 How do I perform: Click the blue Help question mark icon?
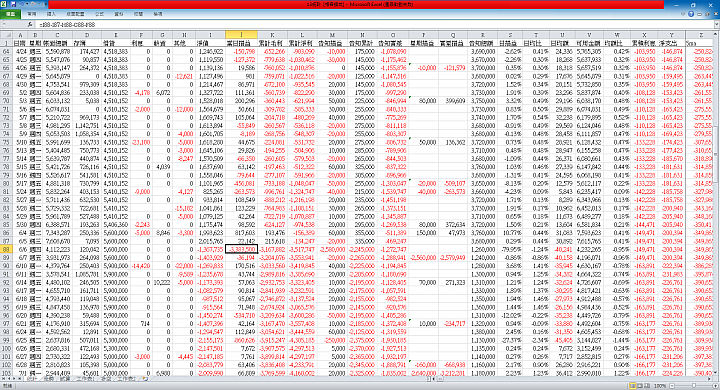pyautogui.click(x=691, y=14)
